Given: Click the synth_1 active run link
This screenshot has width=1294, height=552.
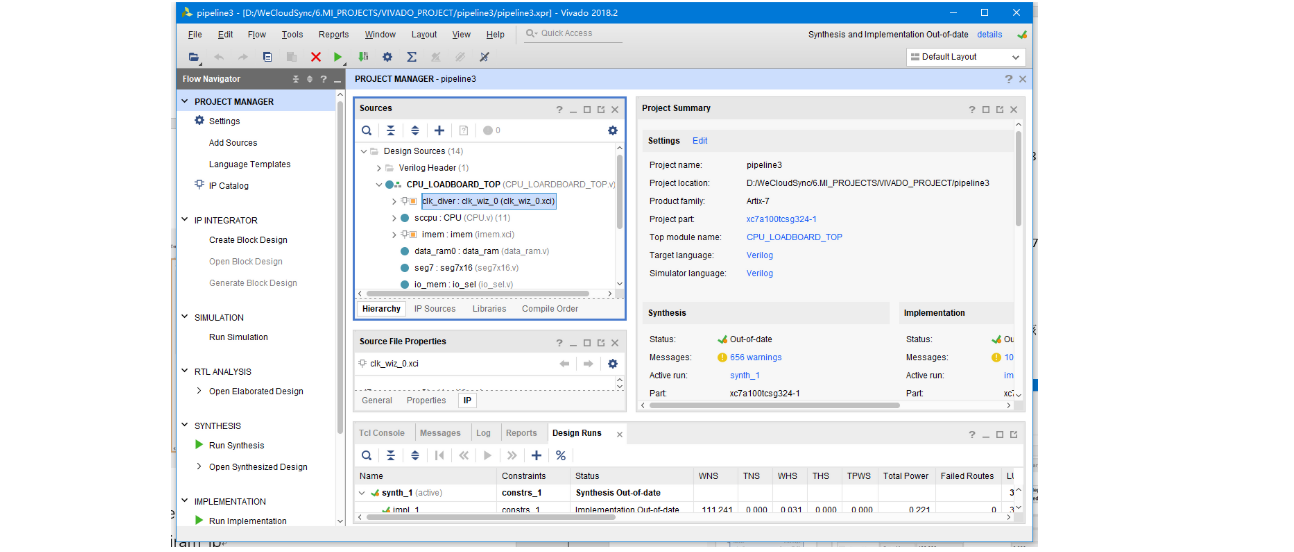Looking at the screenshot, I should click(x=745, y=375).
